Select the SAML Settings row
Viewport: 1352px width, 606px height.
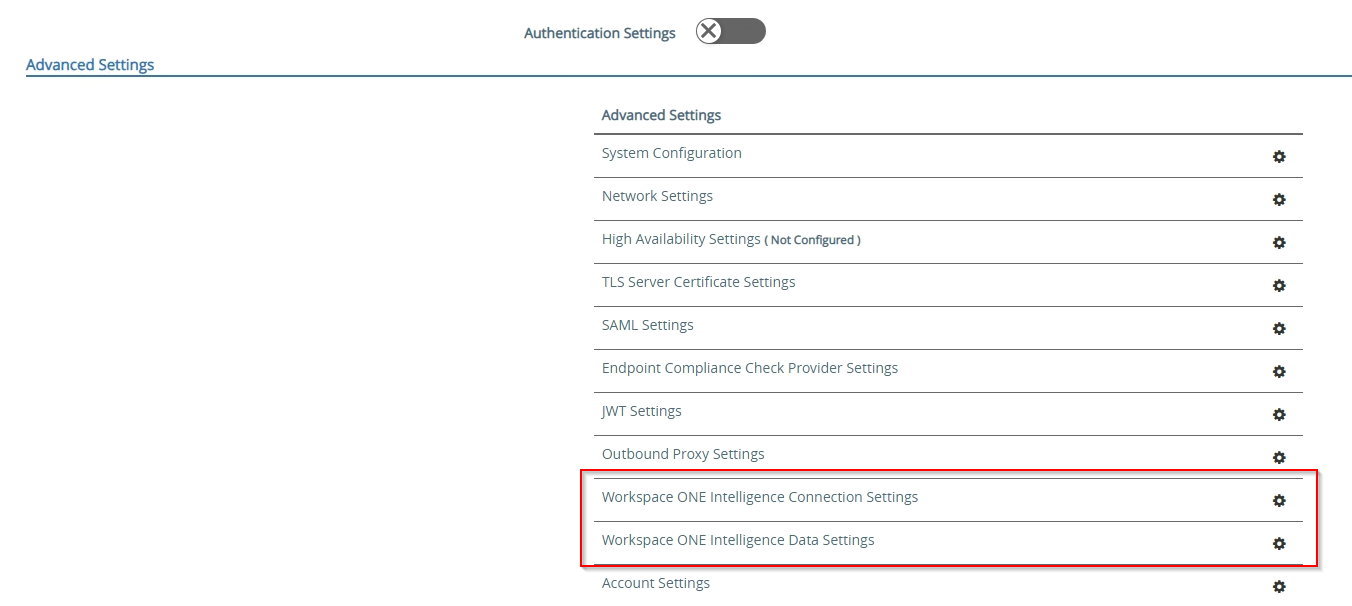[647, 324]
